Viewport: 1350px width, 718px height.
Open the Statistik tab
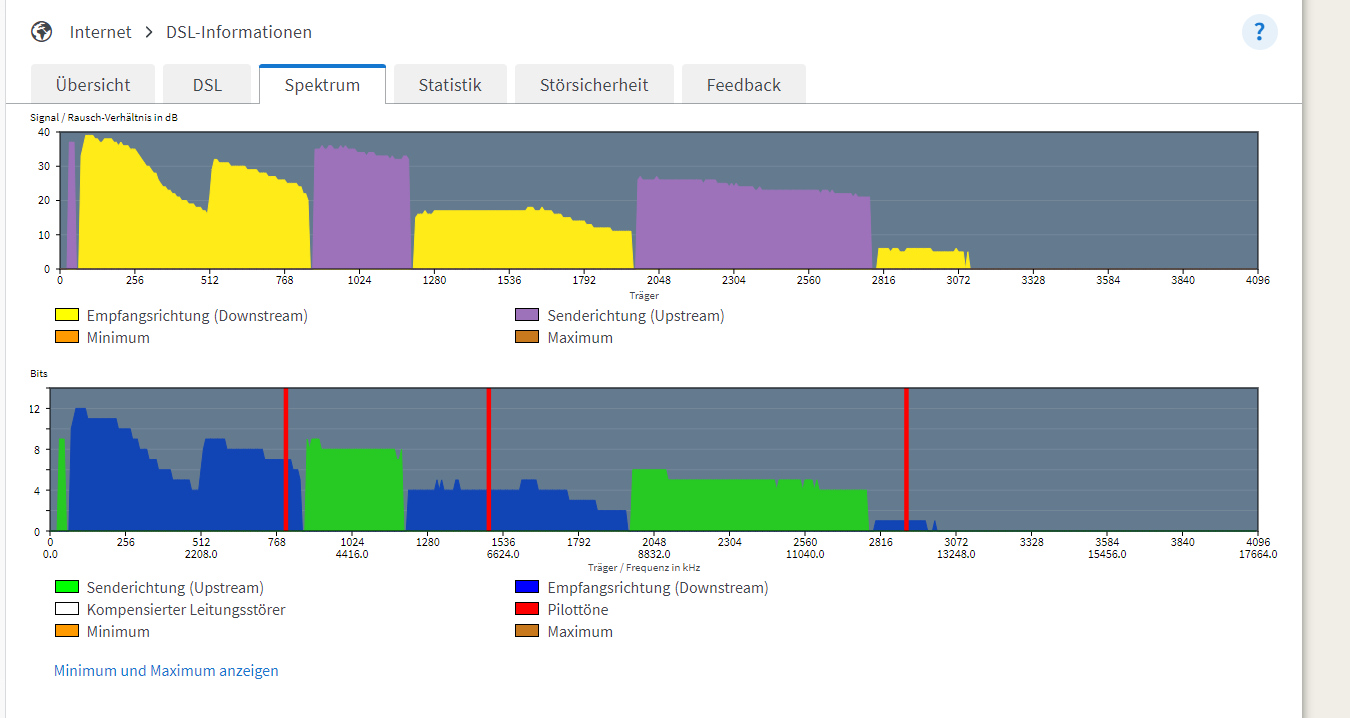coord(450,85)
